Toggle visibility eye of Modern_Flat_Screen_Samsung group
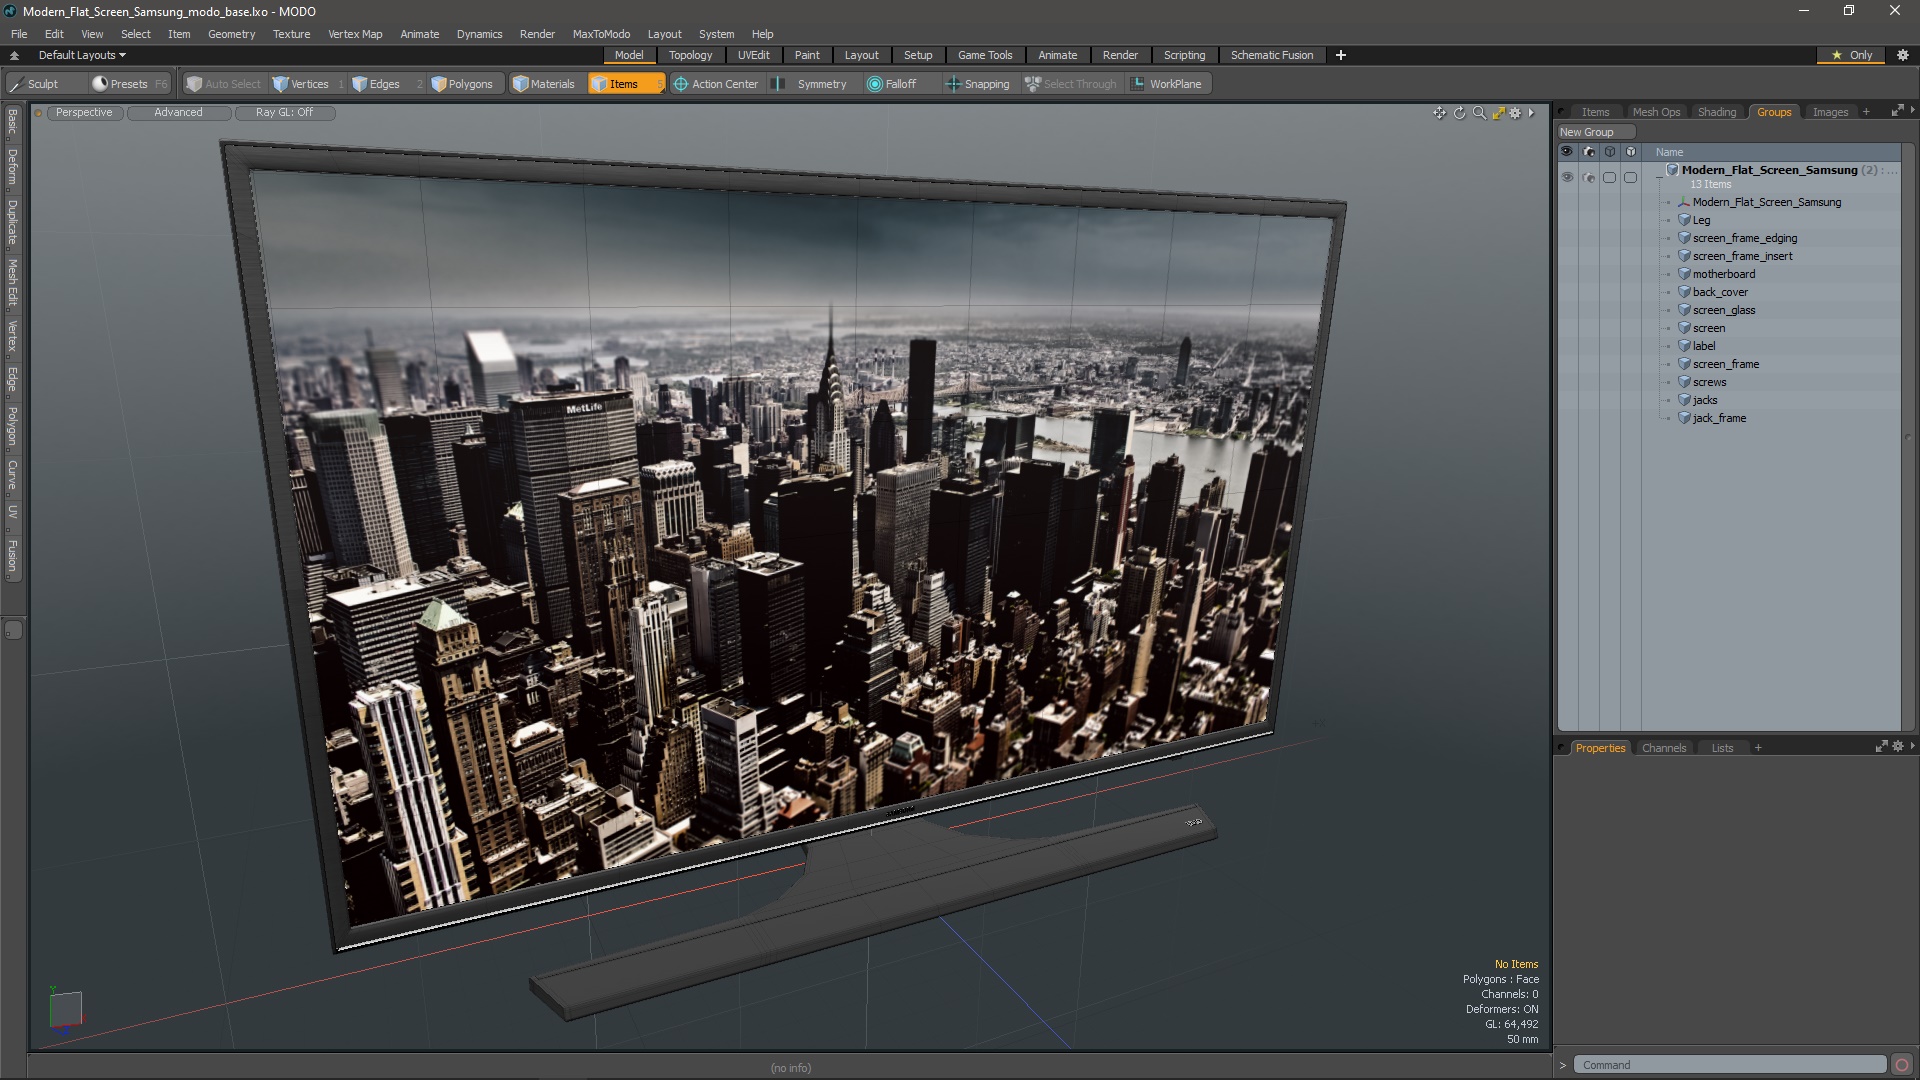 pyautogui.click(x=1567, y=177)
